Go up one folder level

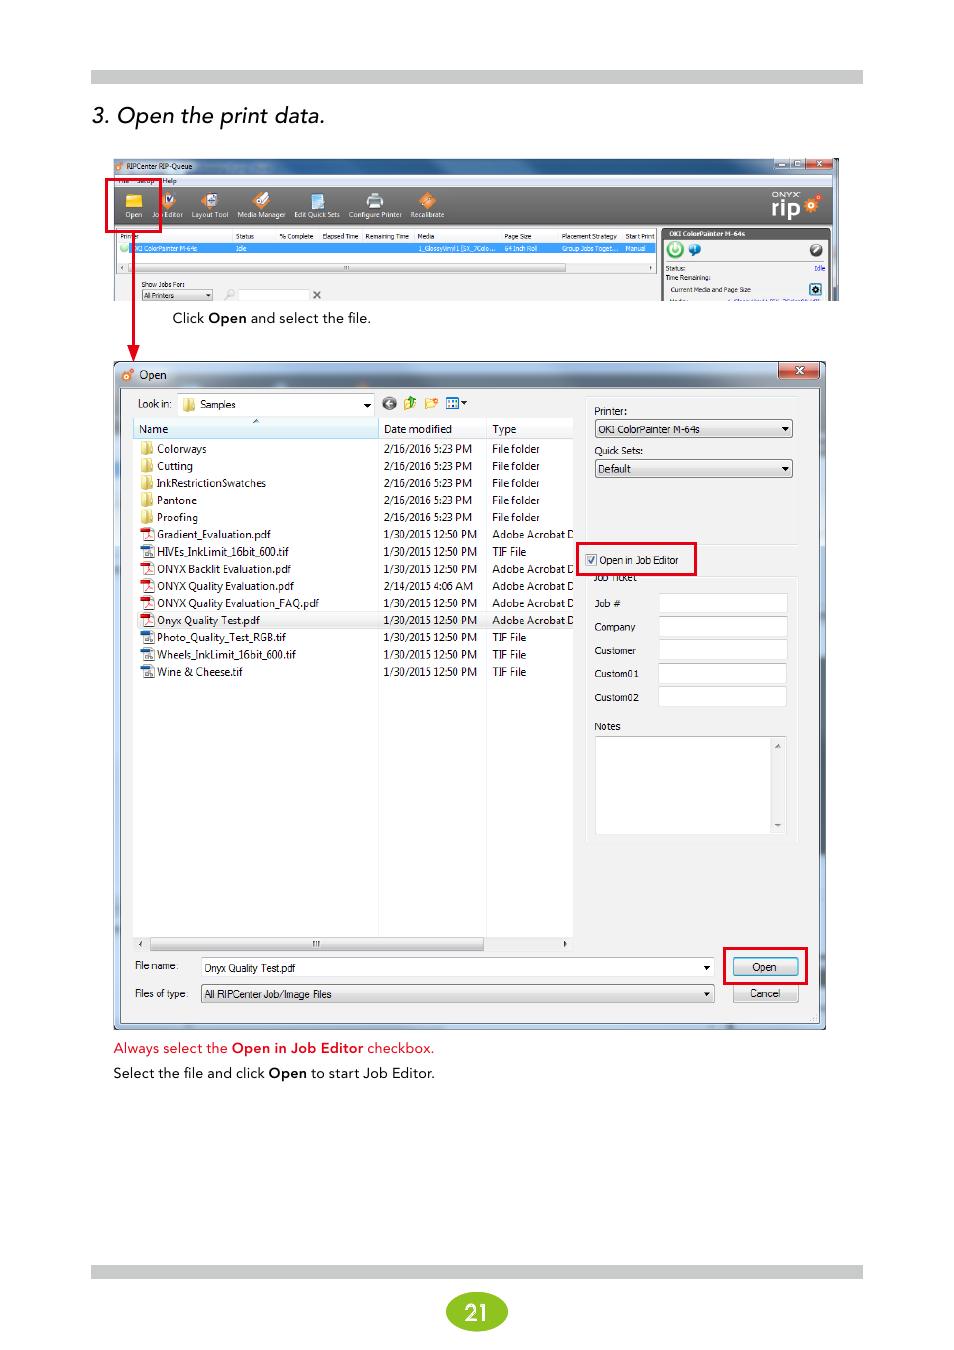pyautogui.click(x=410, y=404)
